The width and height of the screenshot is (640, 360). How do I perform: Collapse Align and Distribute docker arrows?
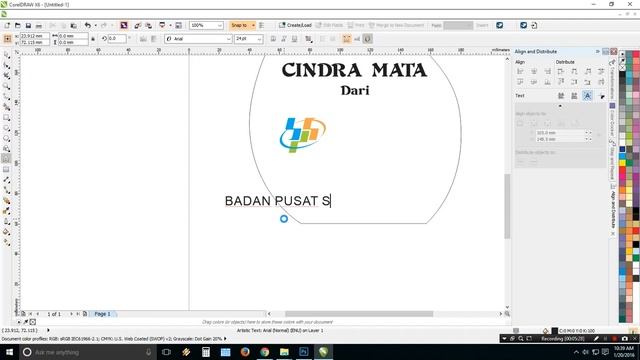[598, 51]
